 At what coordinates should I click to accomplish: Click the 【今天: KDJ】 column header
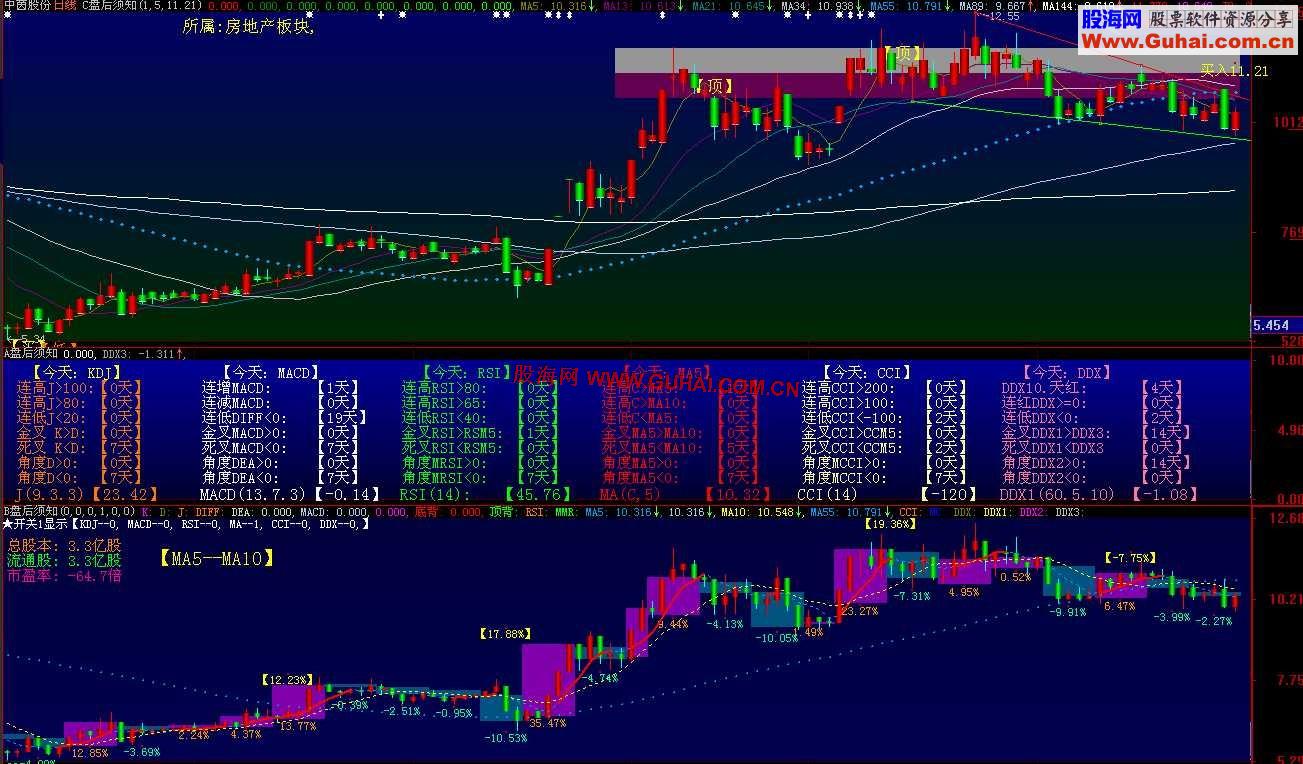[76, 372]
